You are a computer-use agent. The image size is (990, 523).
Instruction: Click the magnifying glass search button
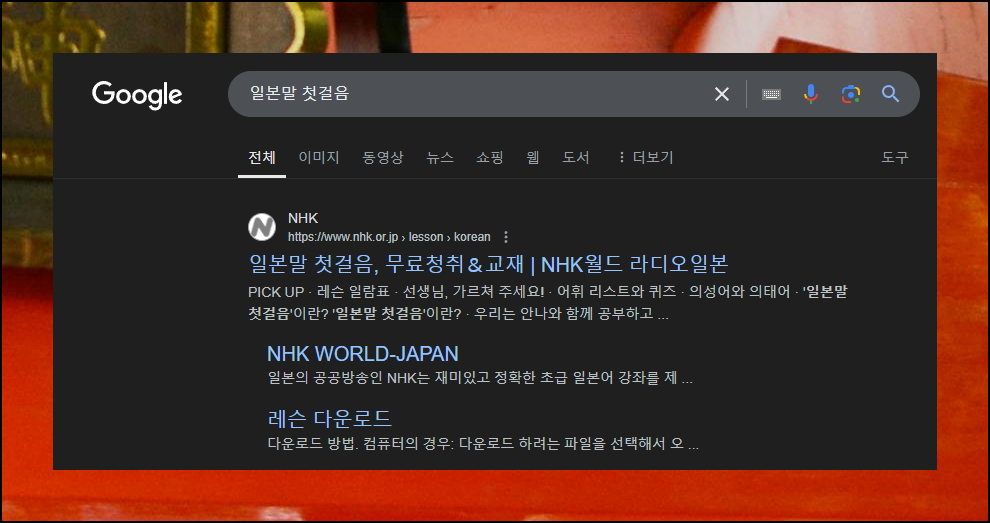890,94
